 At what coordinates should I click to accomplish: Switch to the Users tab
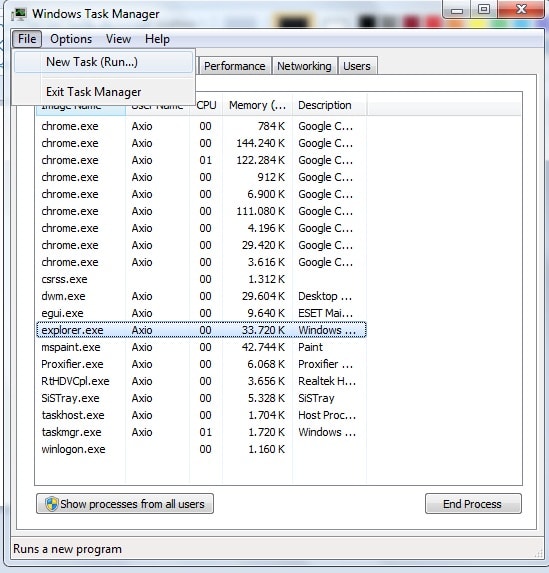pos(357,66)
